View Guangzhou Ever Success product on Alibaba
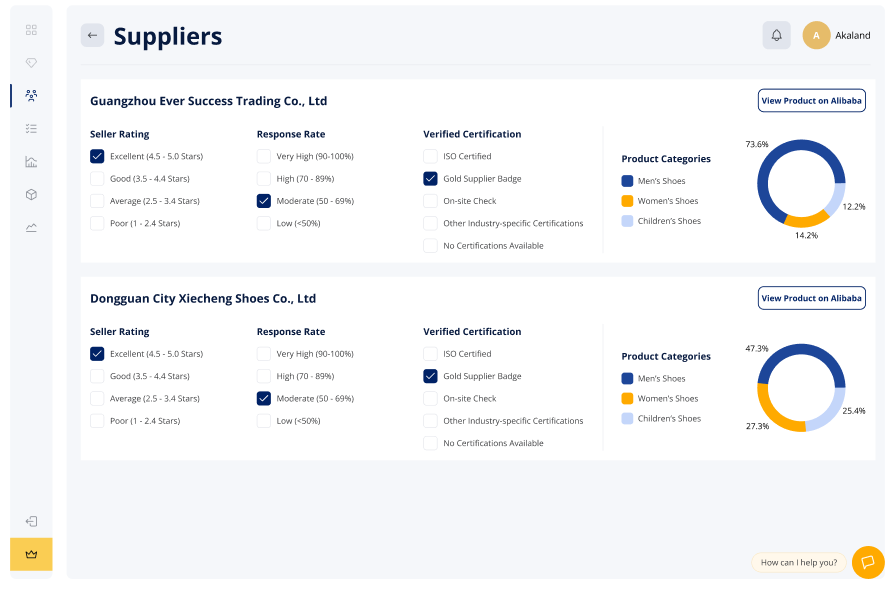The width and height of the screenshot is (896, 590). point(811,100)
